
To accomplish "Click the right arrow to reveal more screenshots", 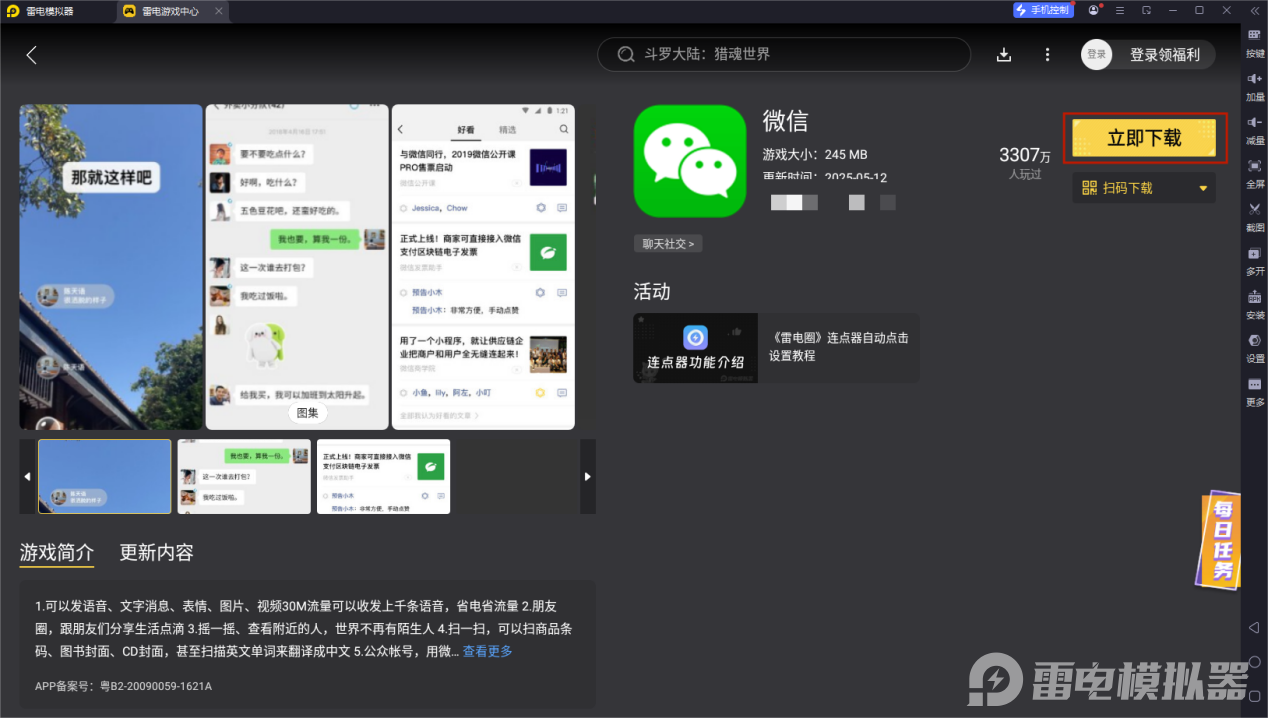I will 588,476.
